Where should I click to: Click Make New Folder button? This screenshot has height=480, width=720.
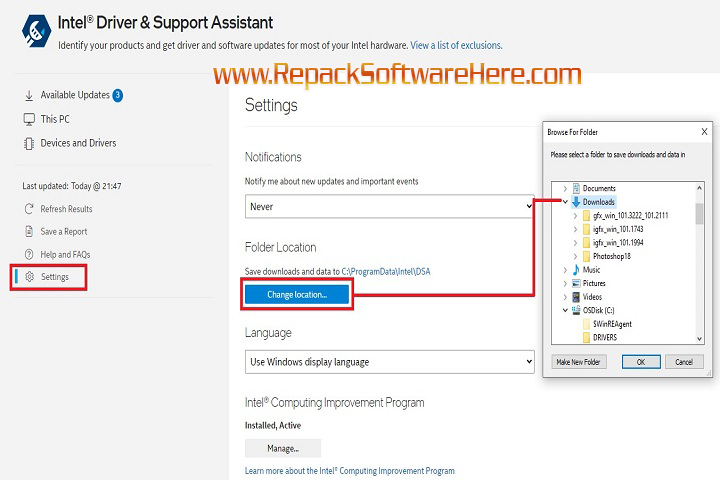pyautogui.click(x=579, y=362)
